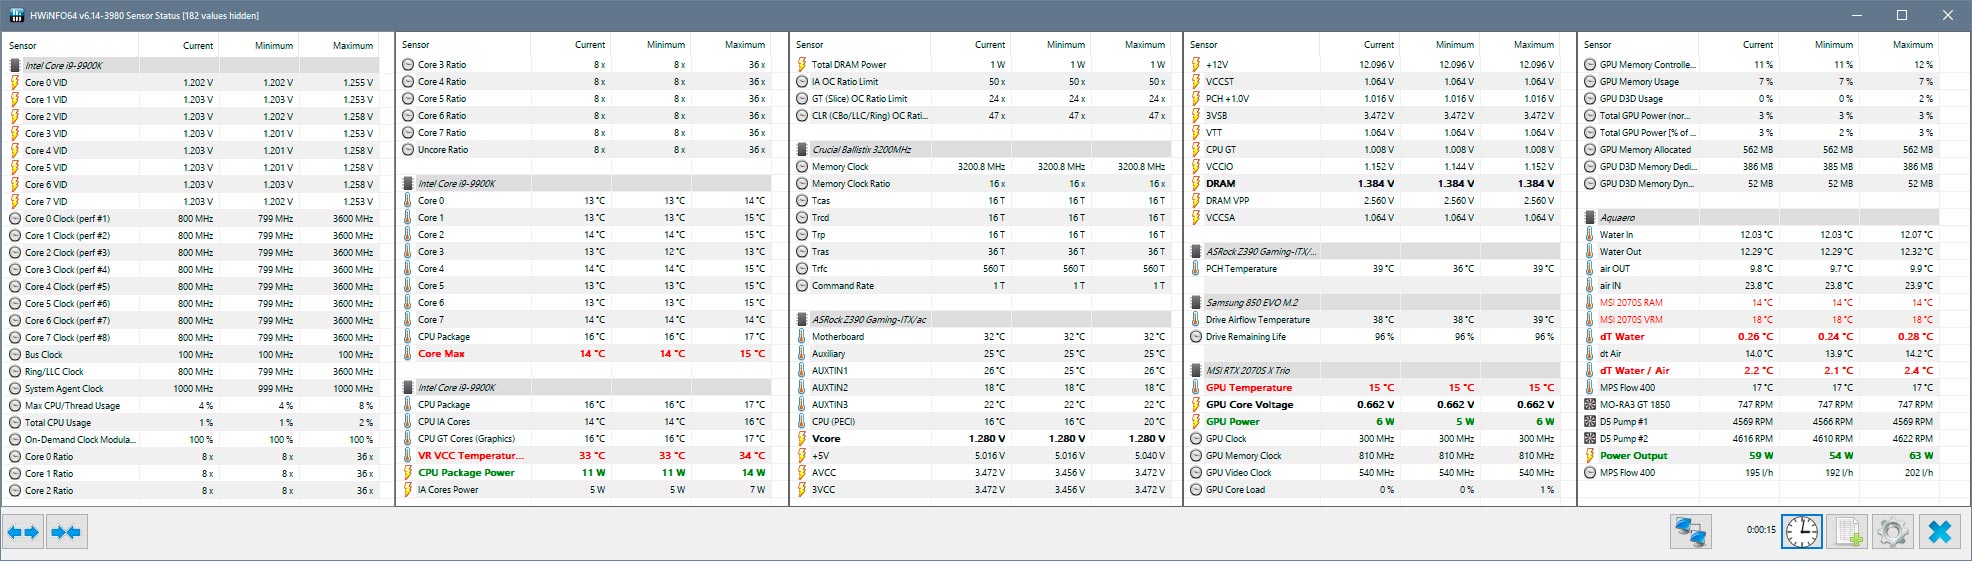Select the System Agent Clock row

[x=193, y=388]
